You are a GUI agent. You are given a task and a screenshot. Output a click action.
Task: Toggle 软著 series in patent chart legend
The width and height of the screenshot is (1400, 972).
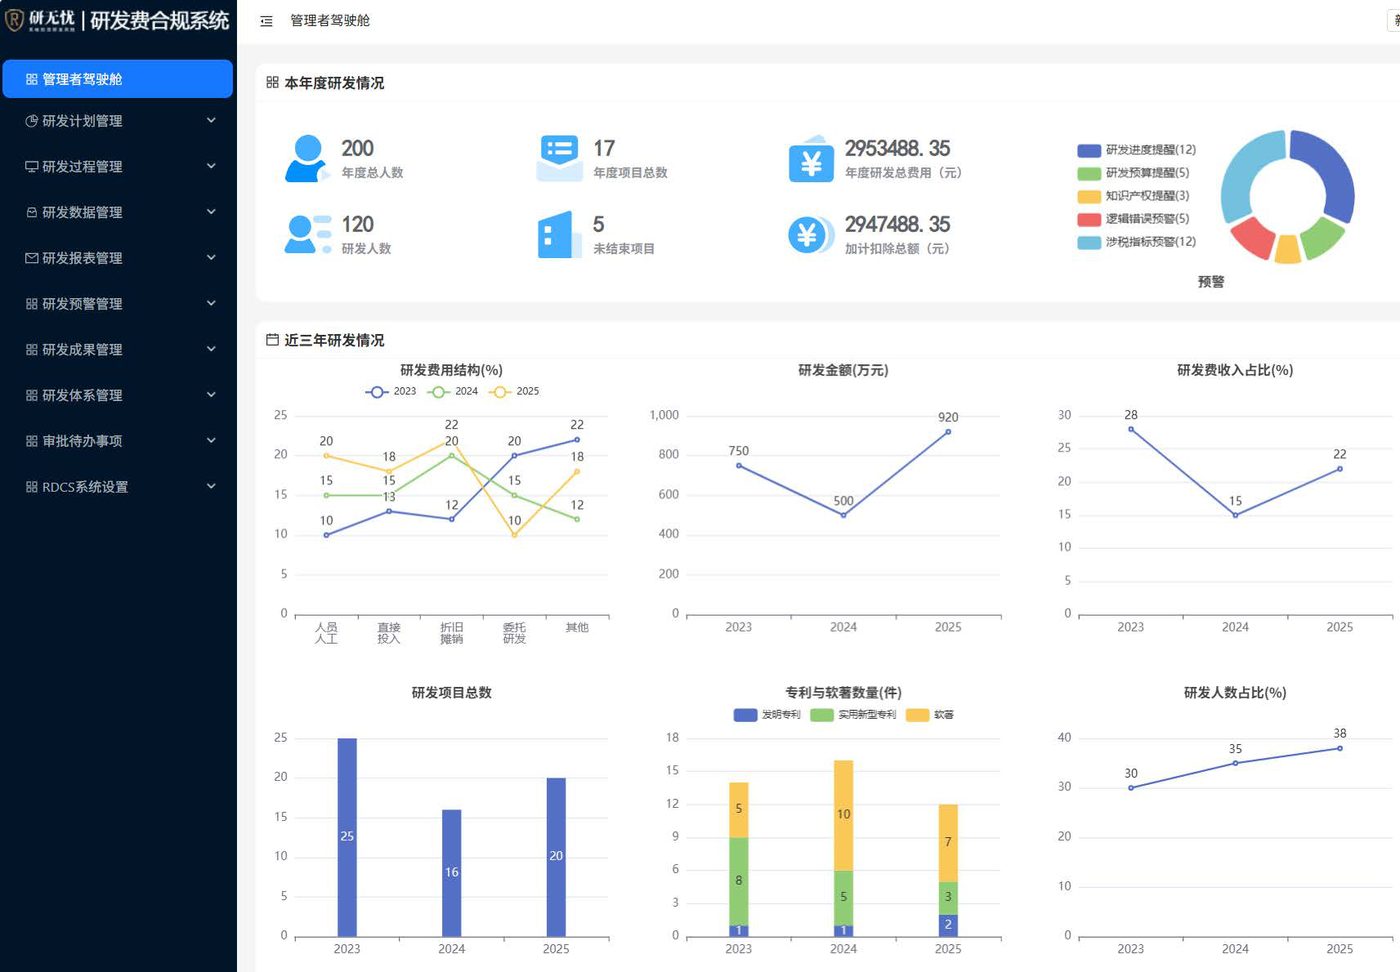pyautogui.click(x=930, y=715)
